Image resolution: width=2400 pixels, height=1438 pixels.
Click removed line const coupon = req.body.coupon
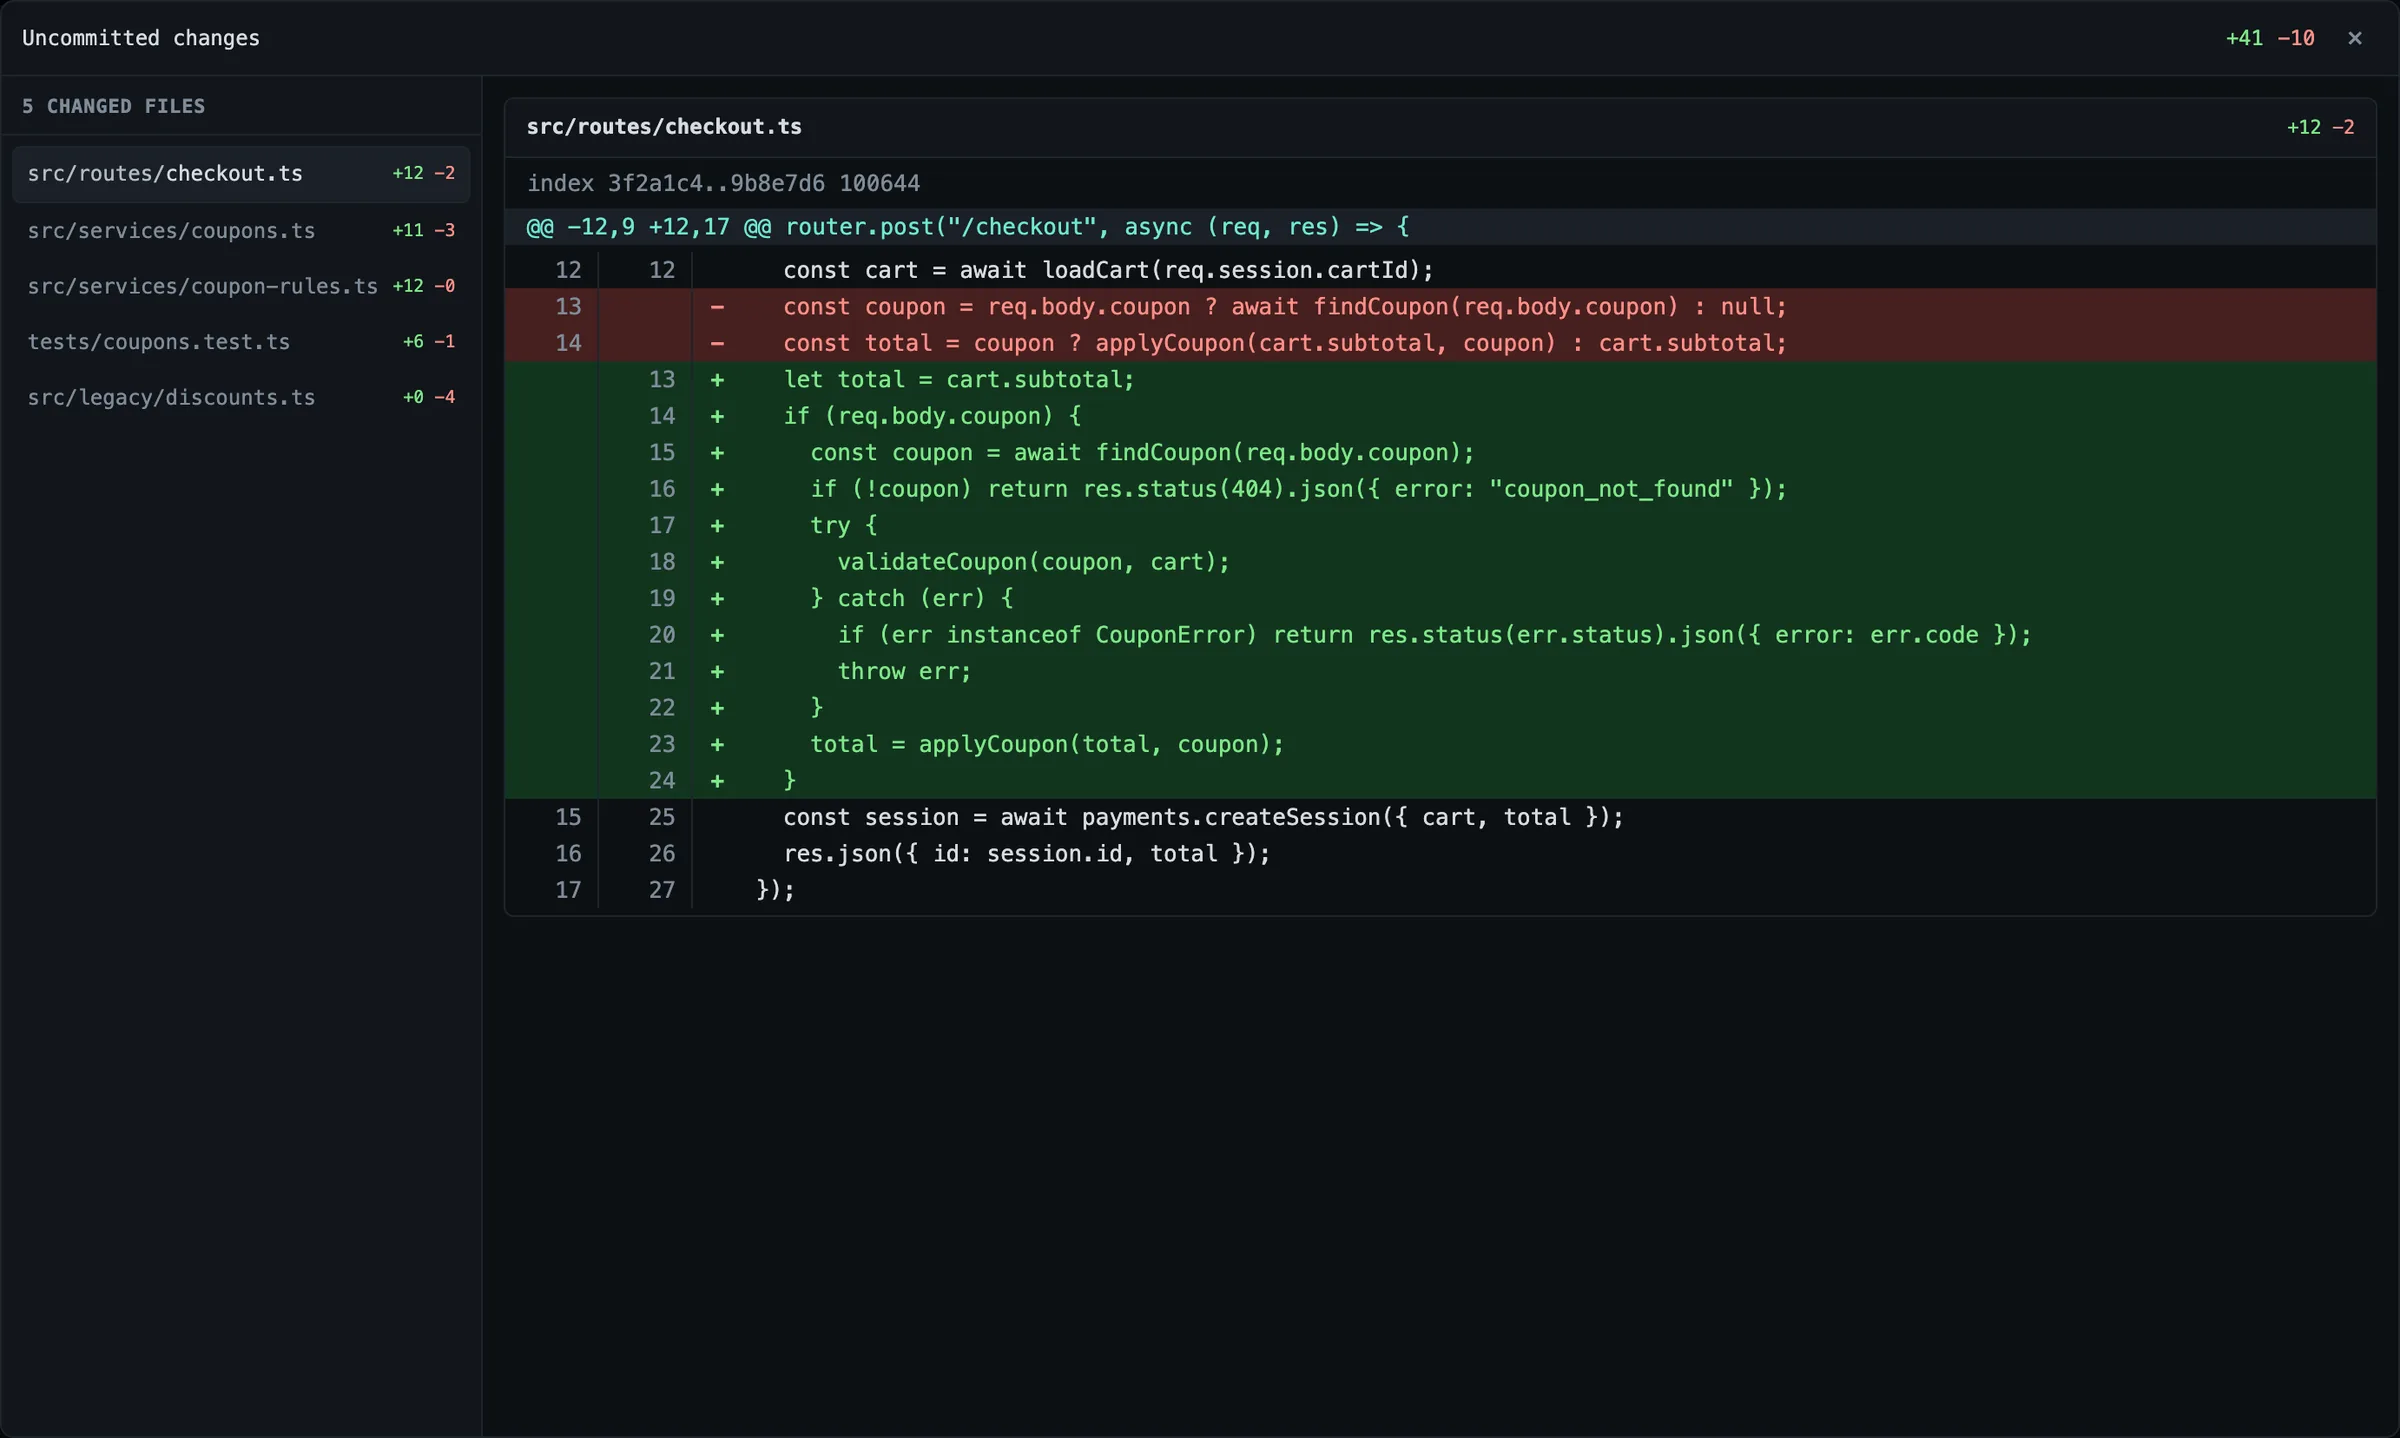[1440, 307]
